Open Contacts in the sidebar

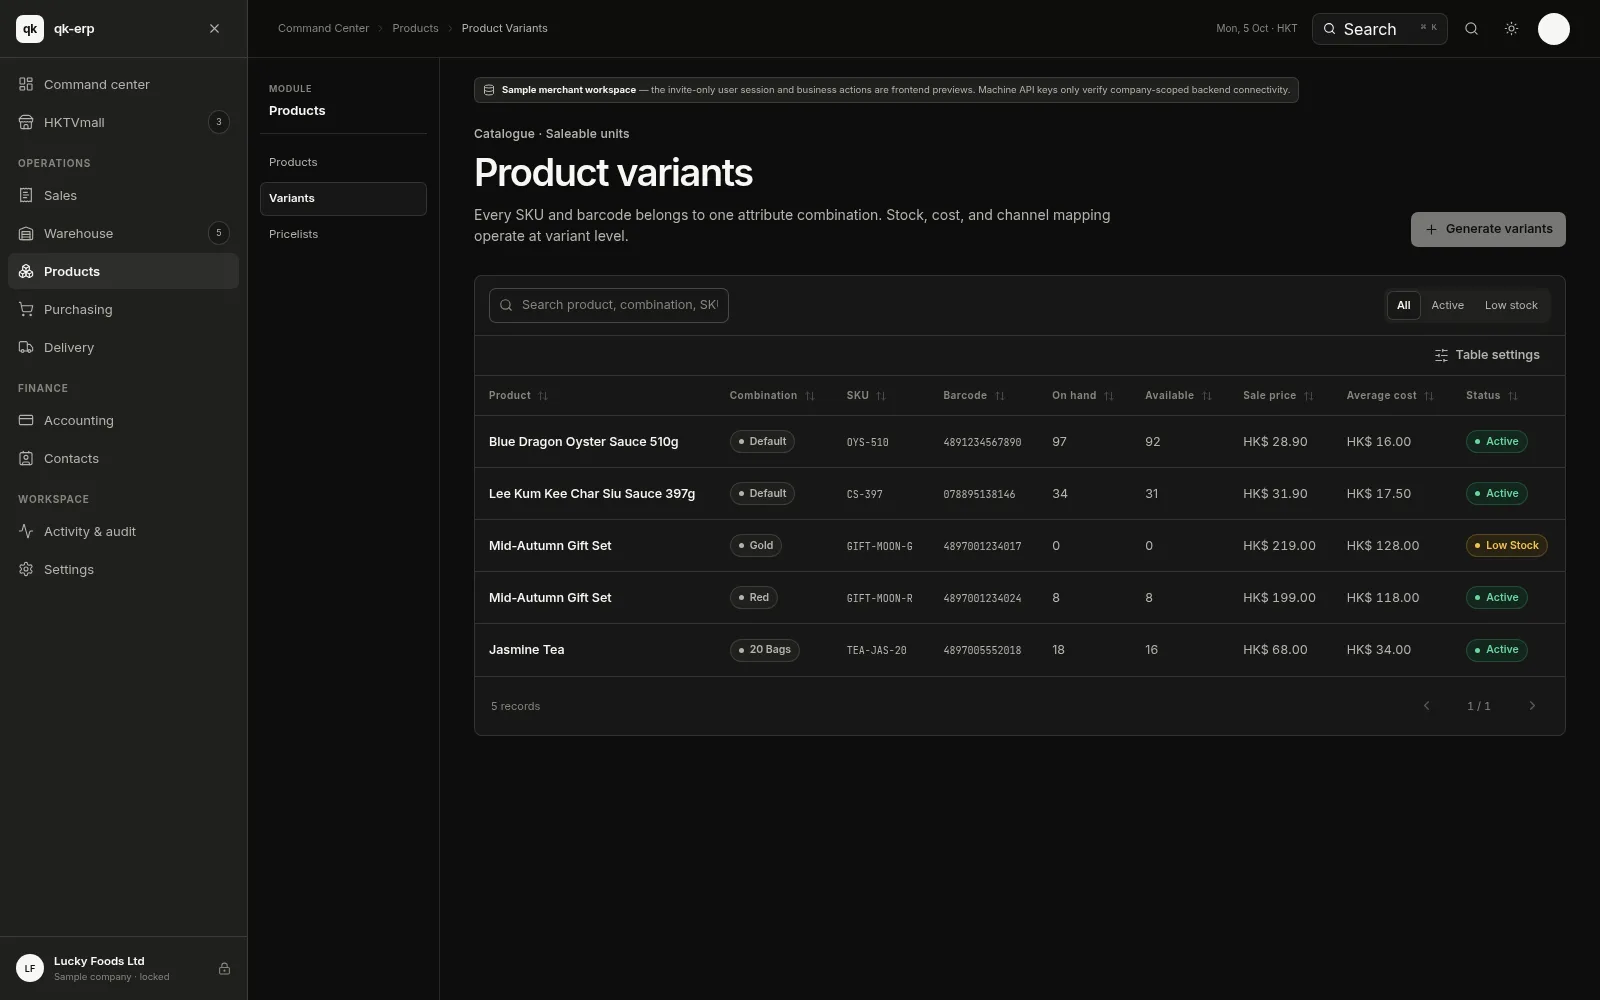click(123, 458)
